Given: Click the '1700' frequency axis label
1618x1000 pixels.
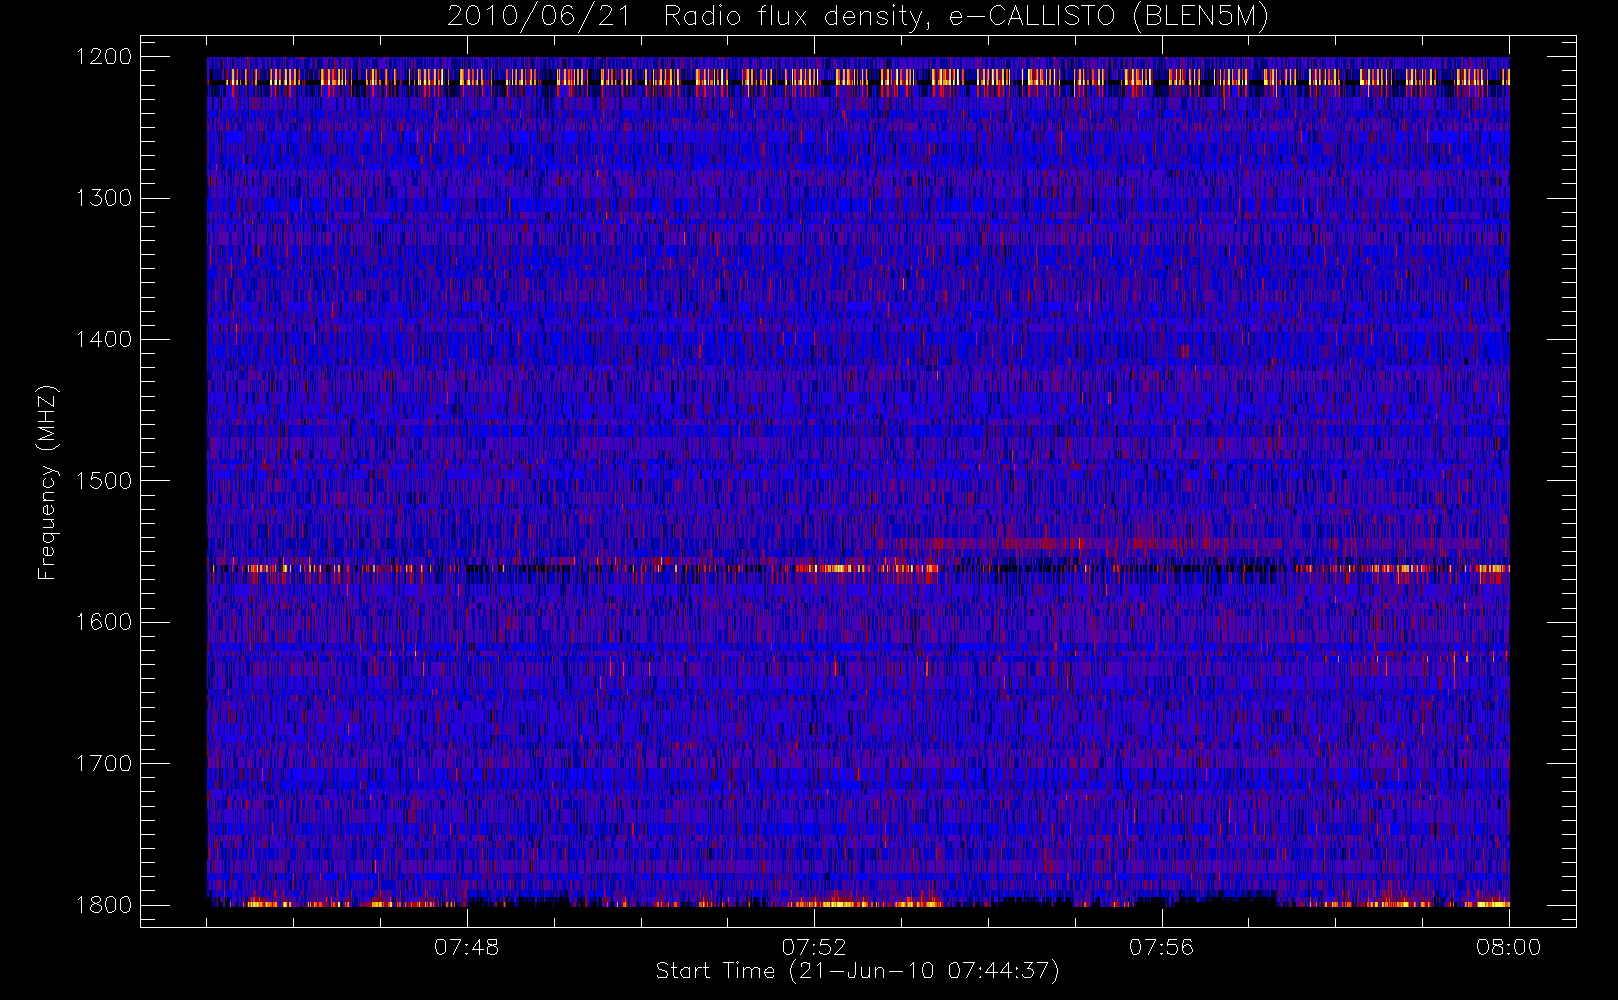Looking at the screenshot, I should 104,763.
